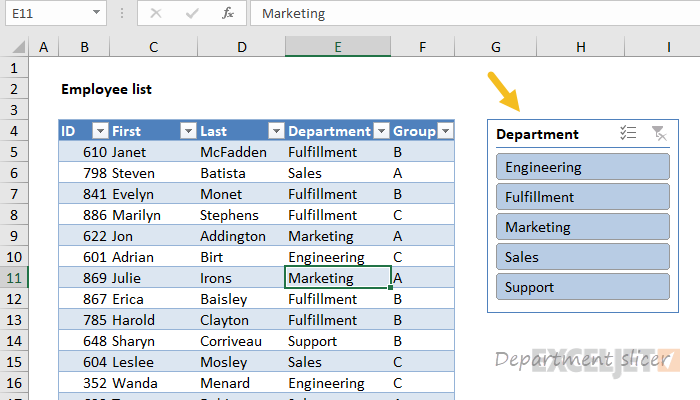Screen dimensions: 700x400
Task: Click the cell containing Evelyn
Action: [153, 194]
